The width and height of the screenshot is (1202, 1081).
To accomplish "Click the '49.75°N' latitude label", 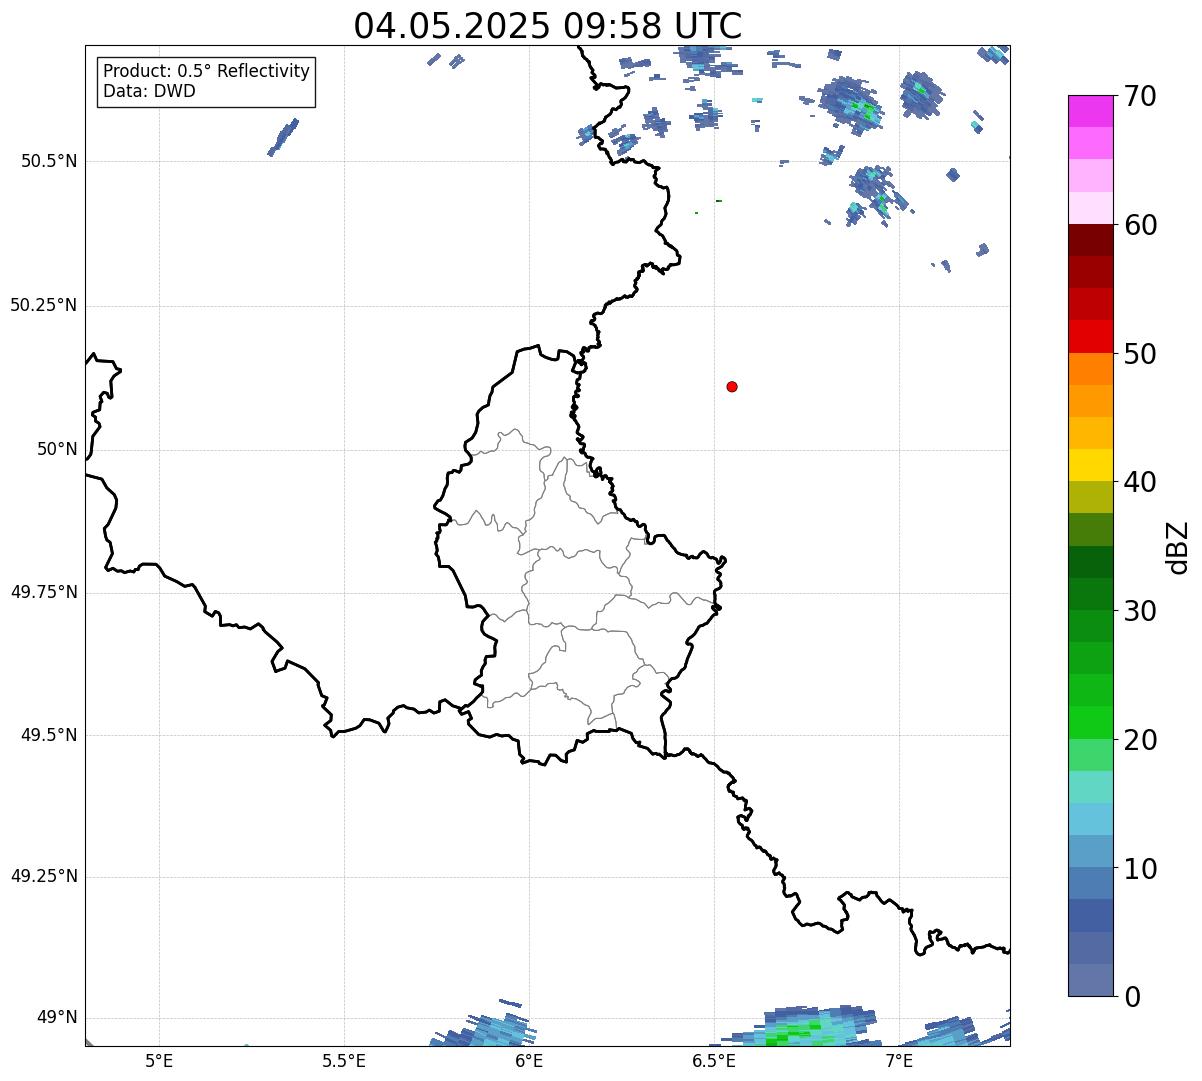I will (44, 592).
